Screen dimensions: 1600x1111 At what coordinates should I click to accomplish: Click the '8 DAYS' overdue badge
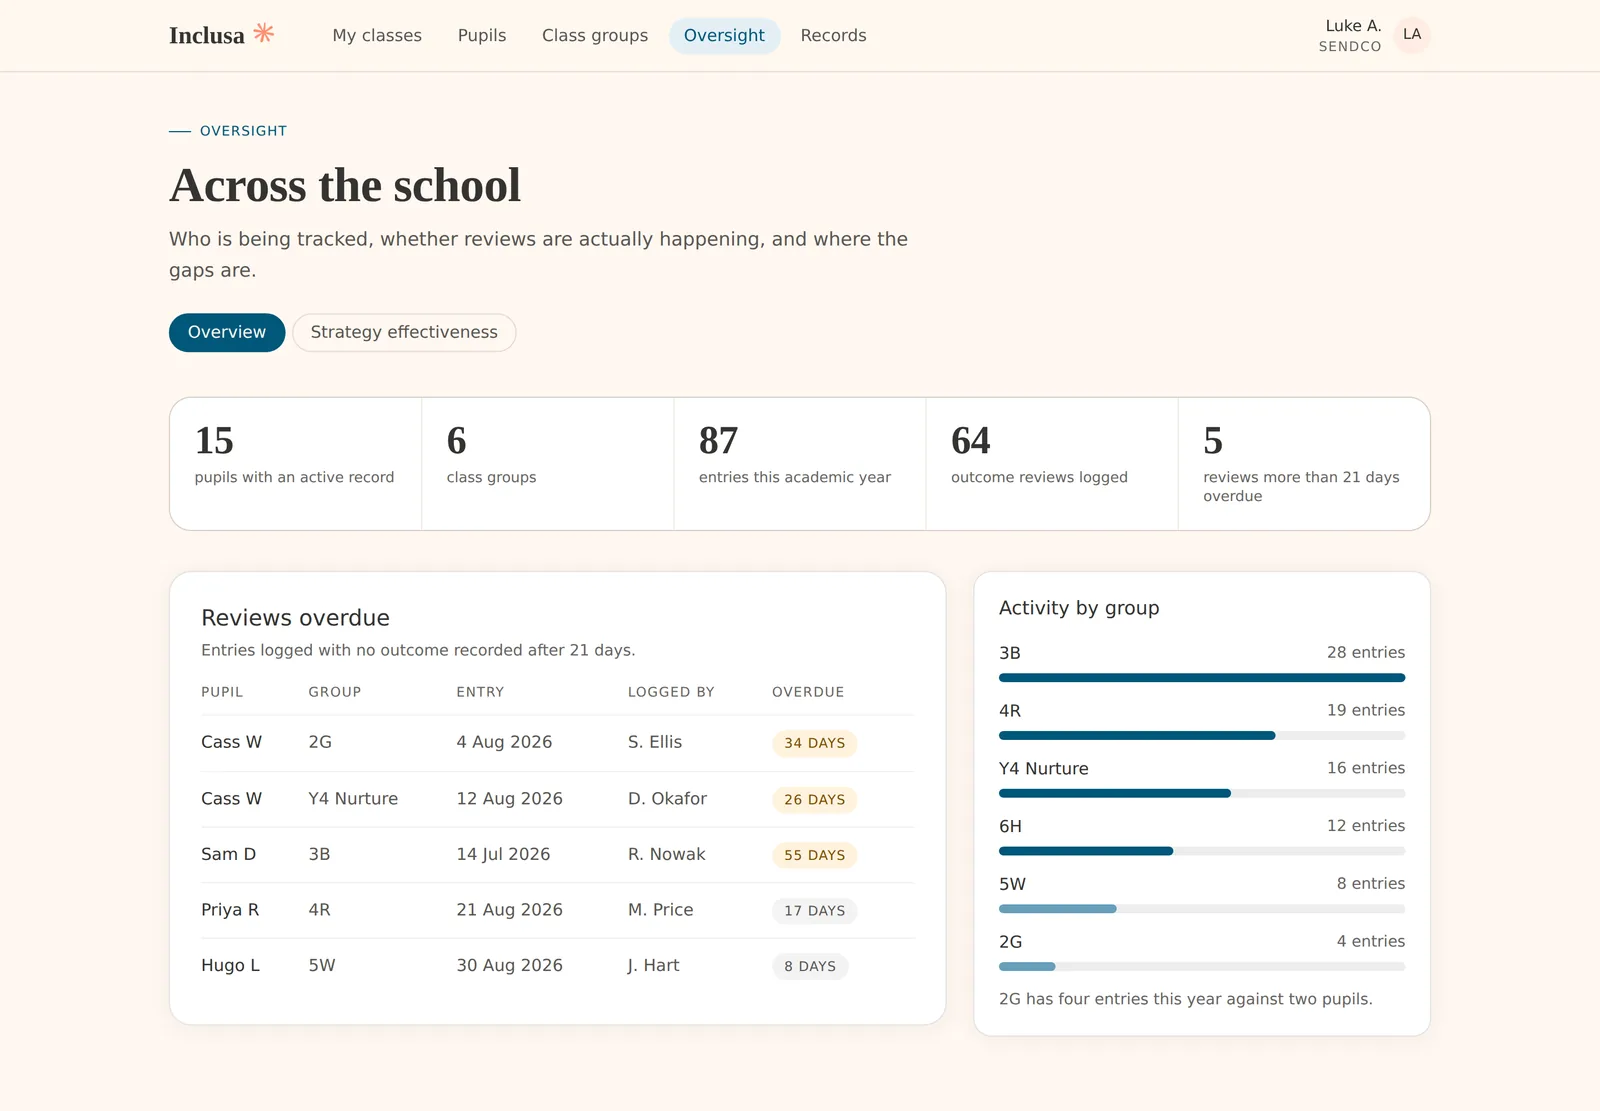810,966
